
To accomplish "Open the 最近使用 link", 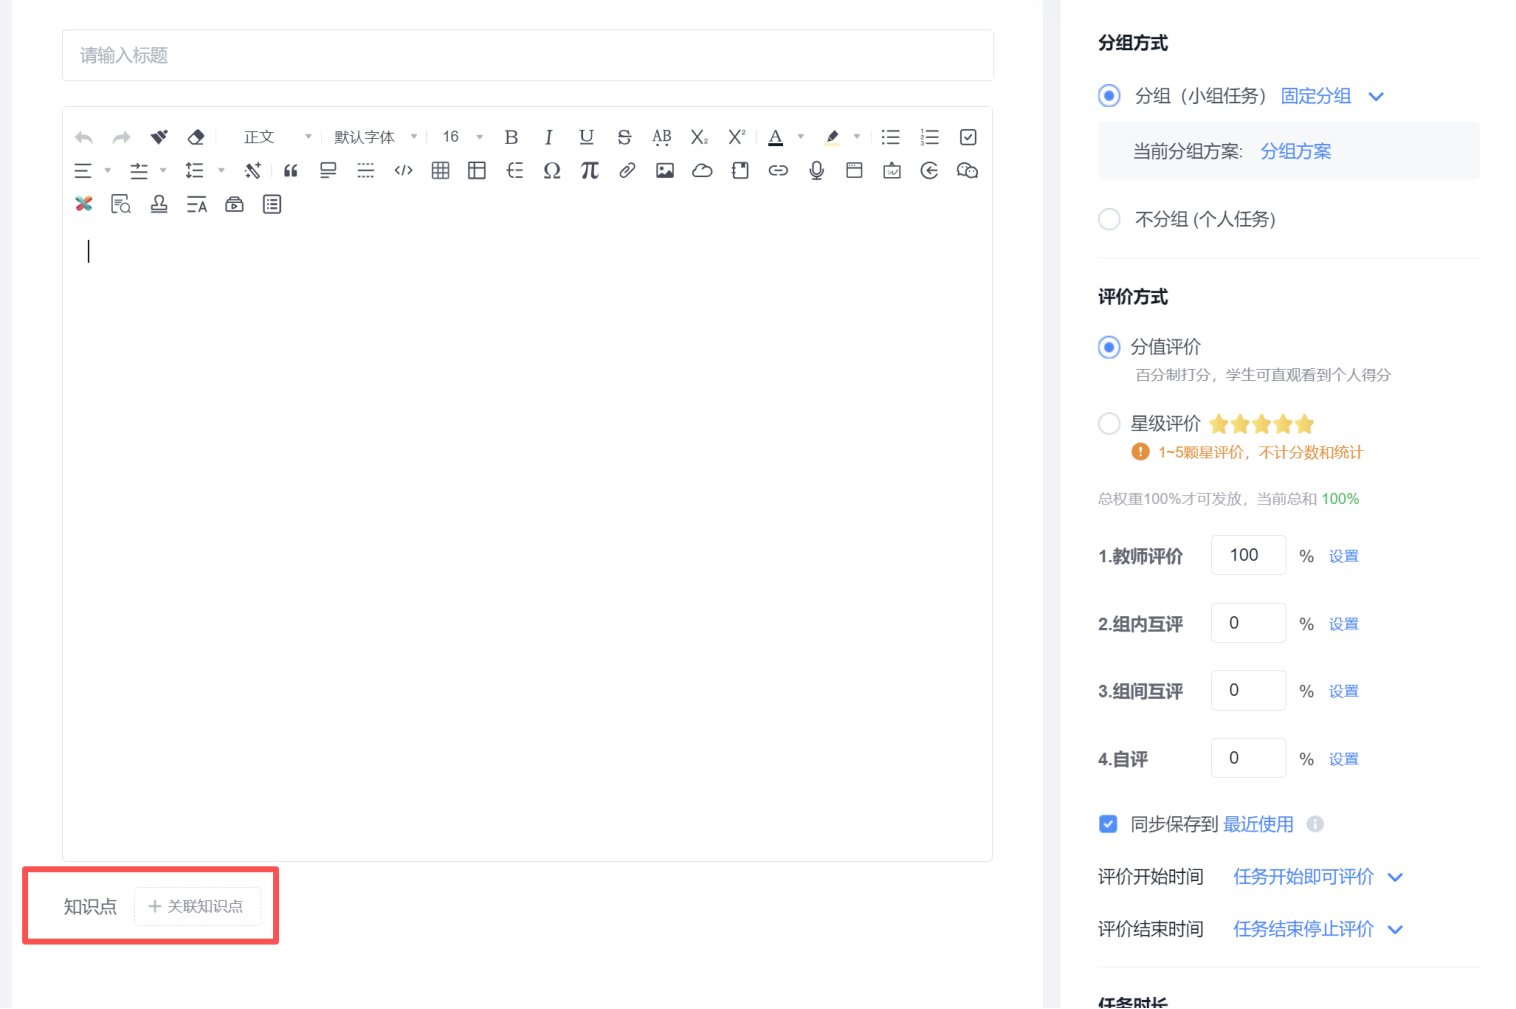I will pos(1258,824).
